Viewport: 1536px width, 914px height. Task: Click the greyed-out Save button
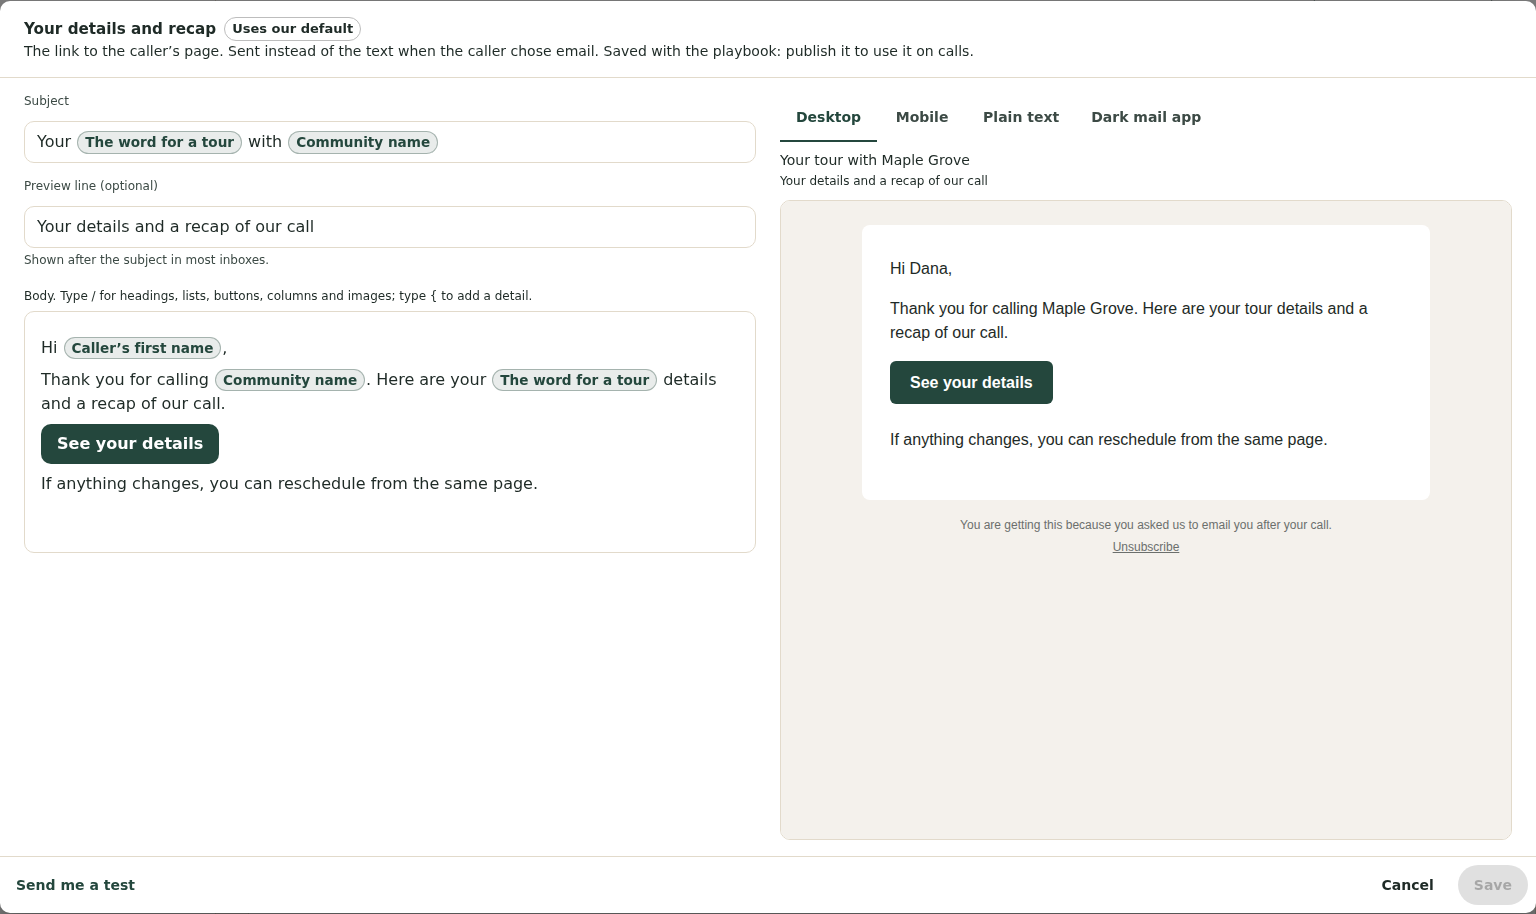click(x=1492, y=885)
